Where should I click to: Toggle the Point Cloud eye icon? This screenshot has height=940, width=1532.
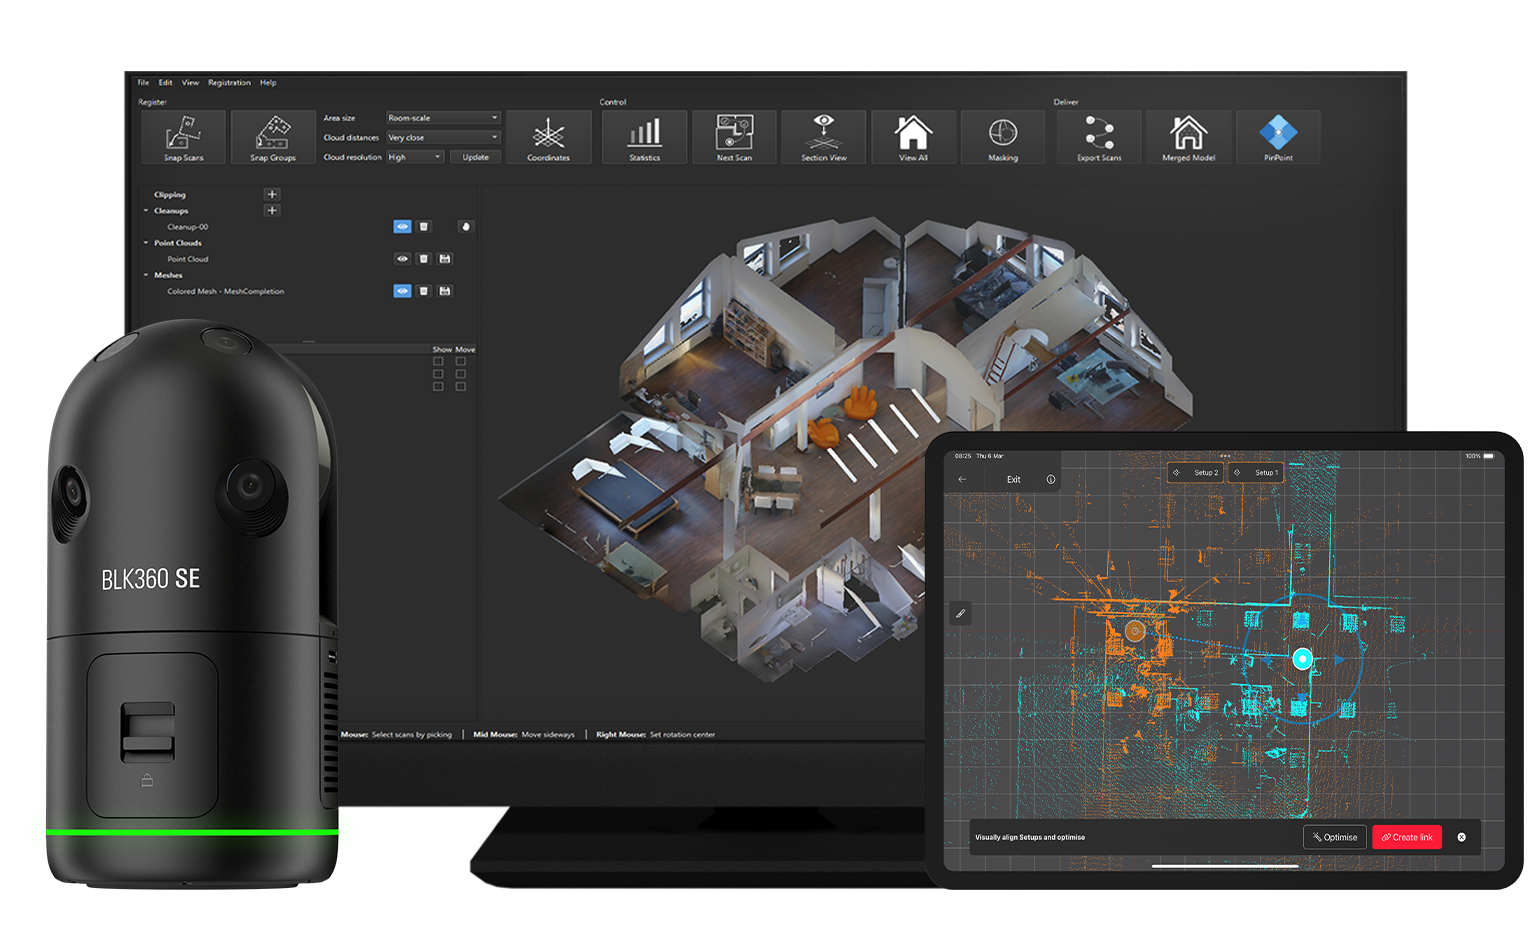pos(402,259)
